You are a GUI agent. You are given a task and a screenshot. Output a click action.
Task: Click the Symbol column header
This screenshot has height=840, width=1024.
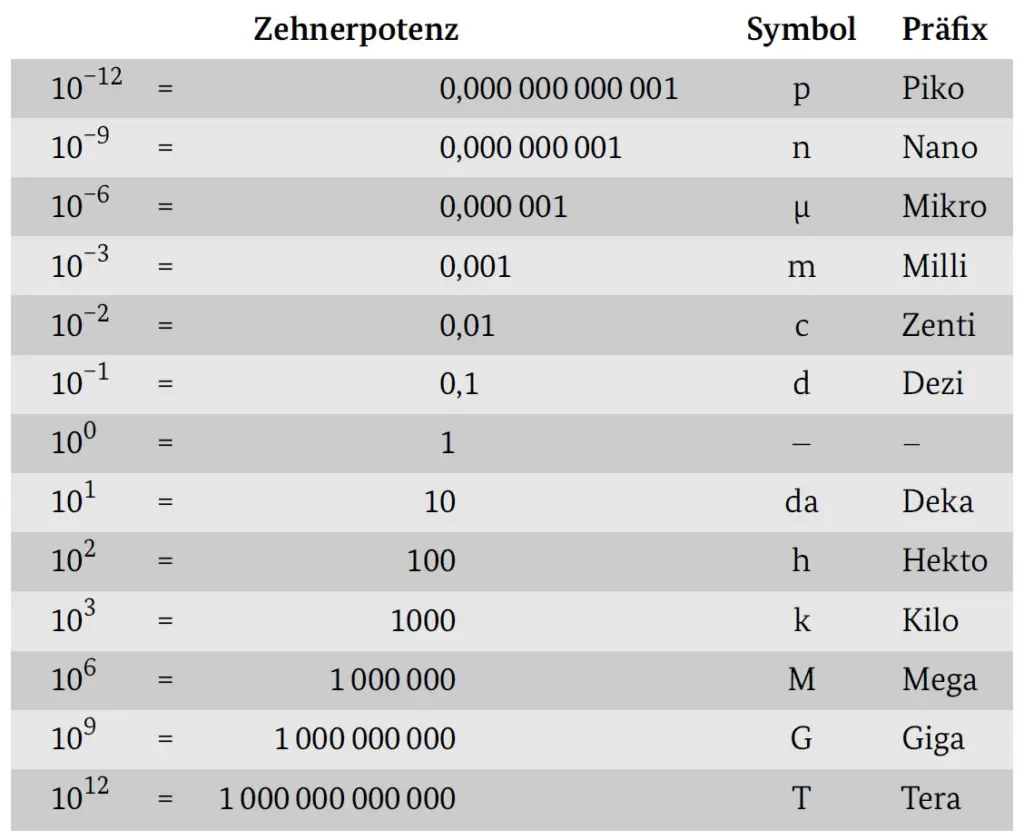[x=801, y=30]
